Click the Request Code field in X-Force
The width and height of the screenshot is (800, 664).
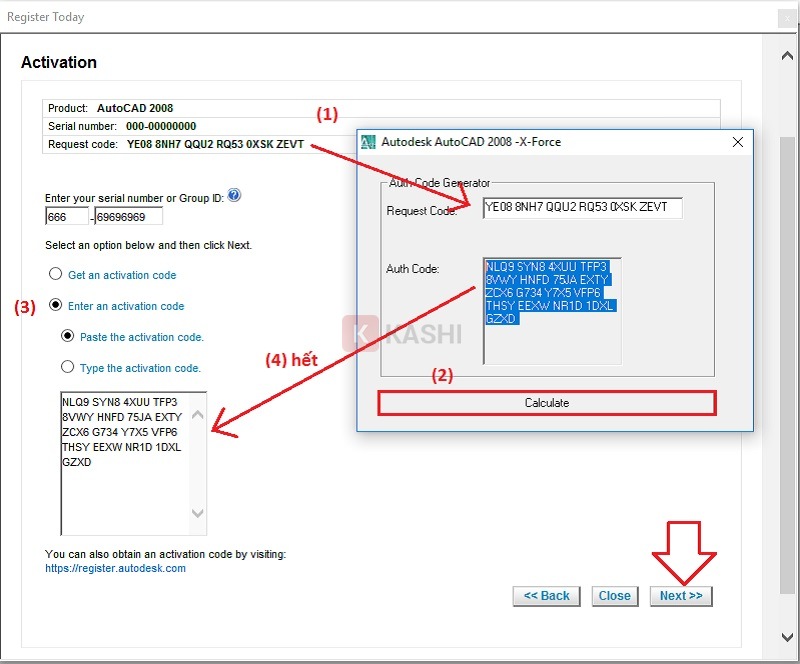tap(581, 208)
